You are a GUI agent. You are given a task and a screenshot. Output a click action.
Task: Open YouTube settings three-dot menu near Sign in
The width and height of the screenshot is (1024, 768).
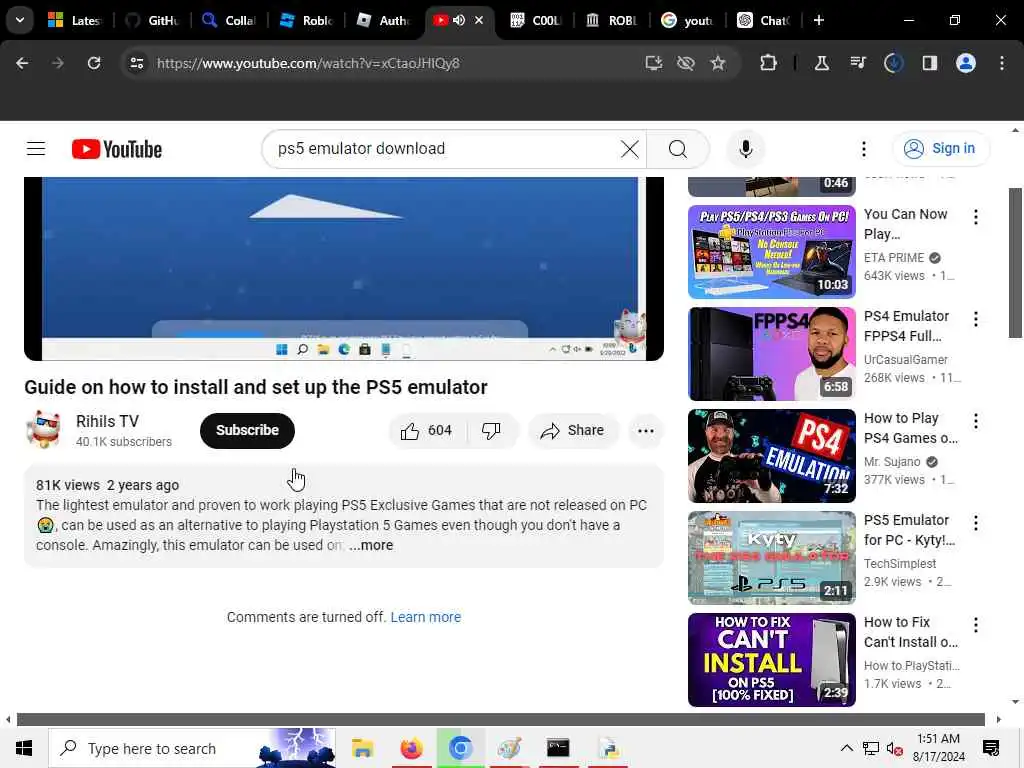tap(863, 149)
